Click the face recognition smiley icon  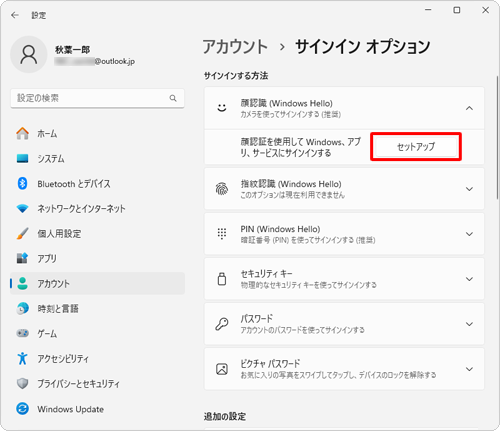[222, 108]
